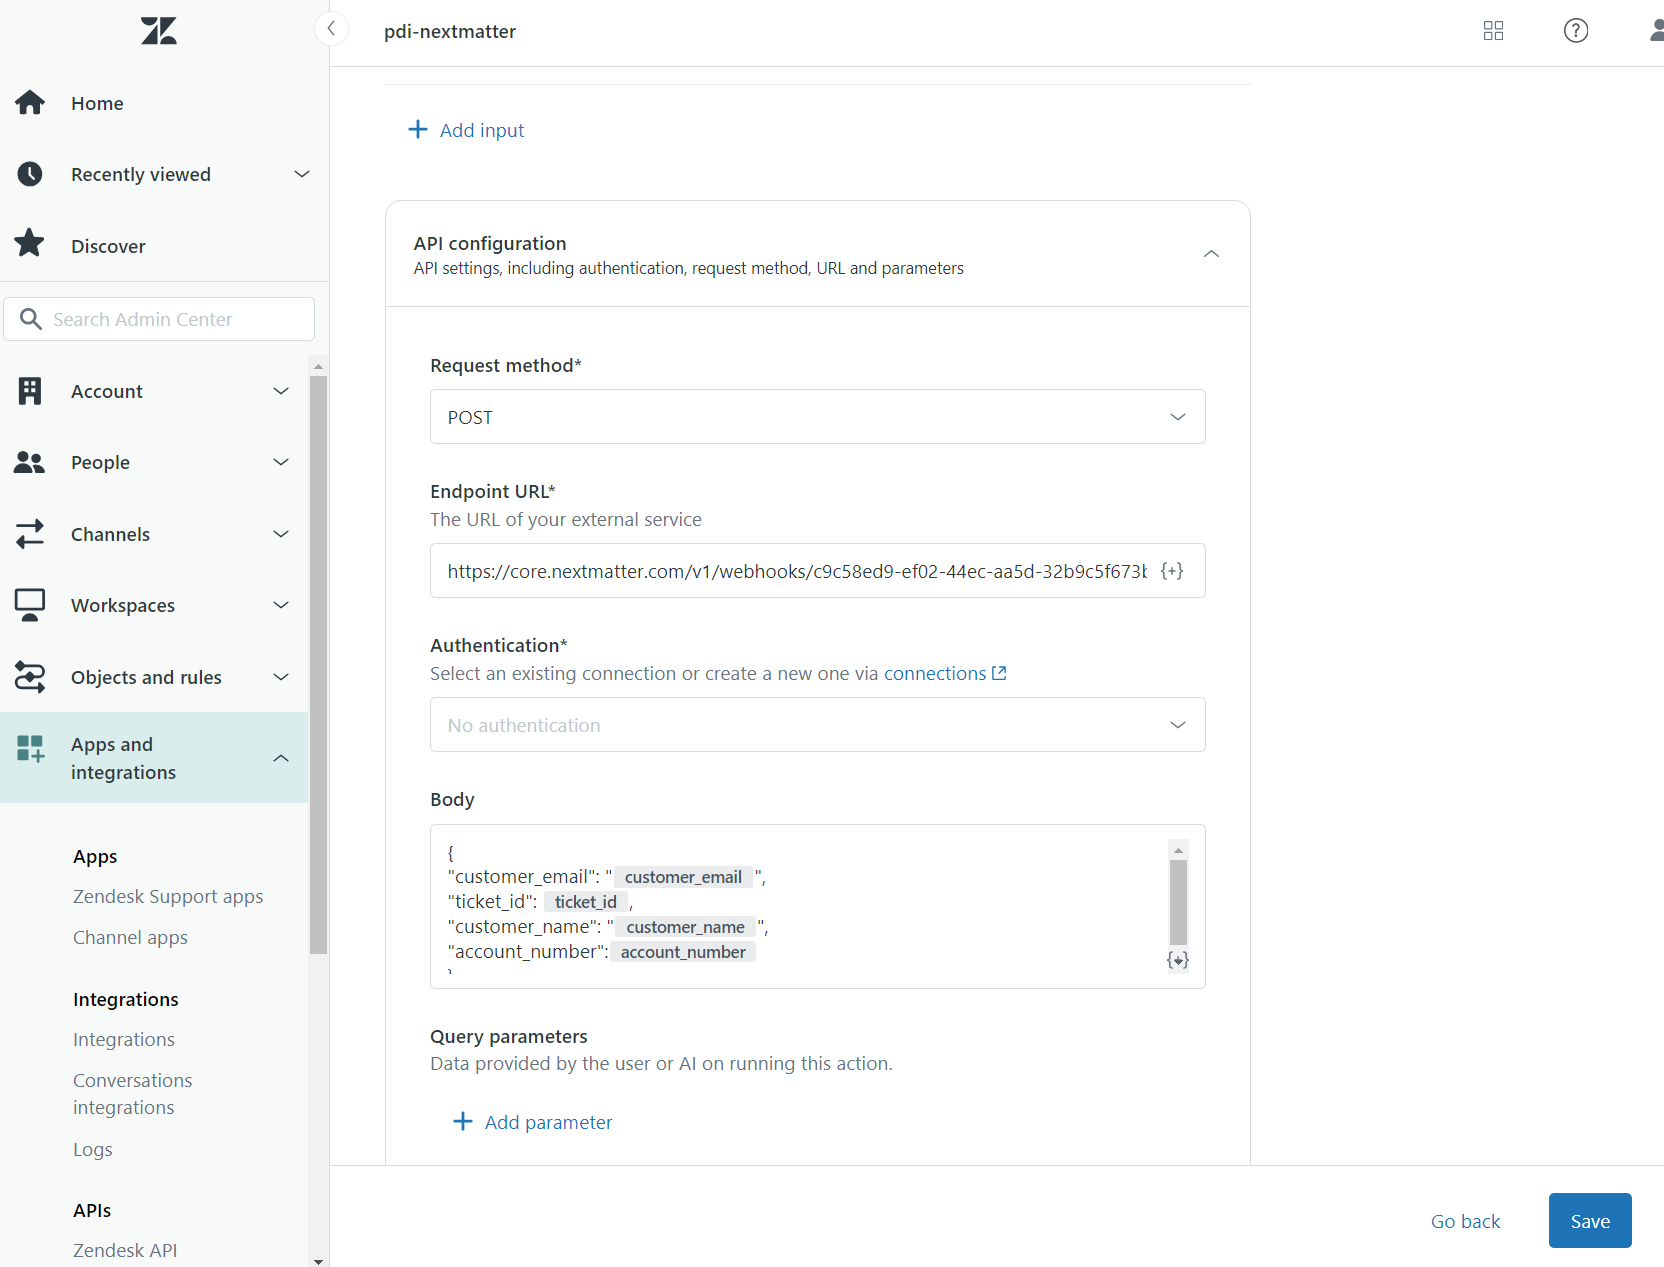Click the Apps and integrations icon
1664x1267 pixels.
(x=30, y=748)
